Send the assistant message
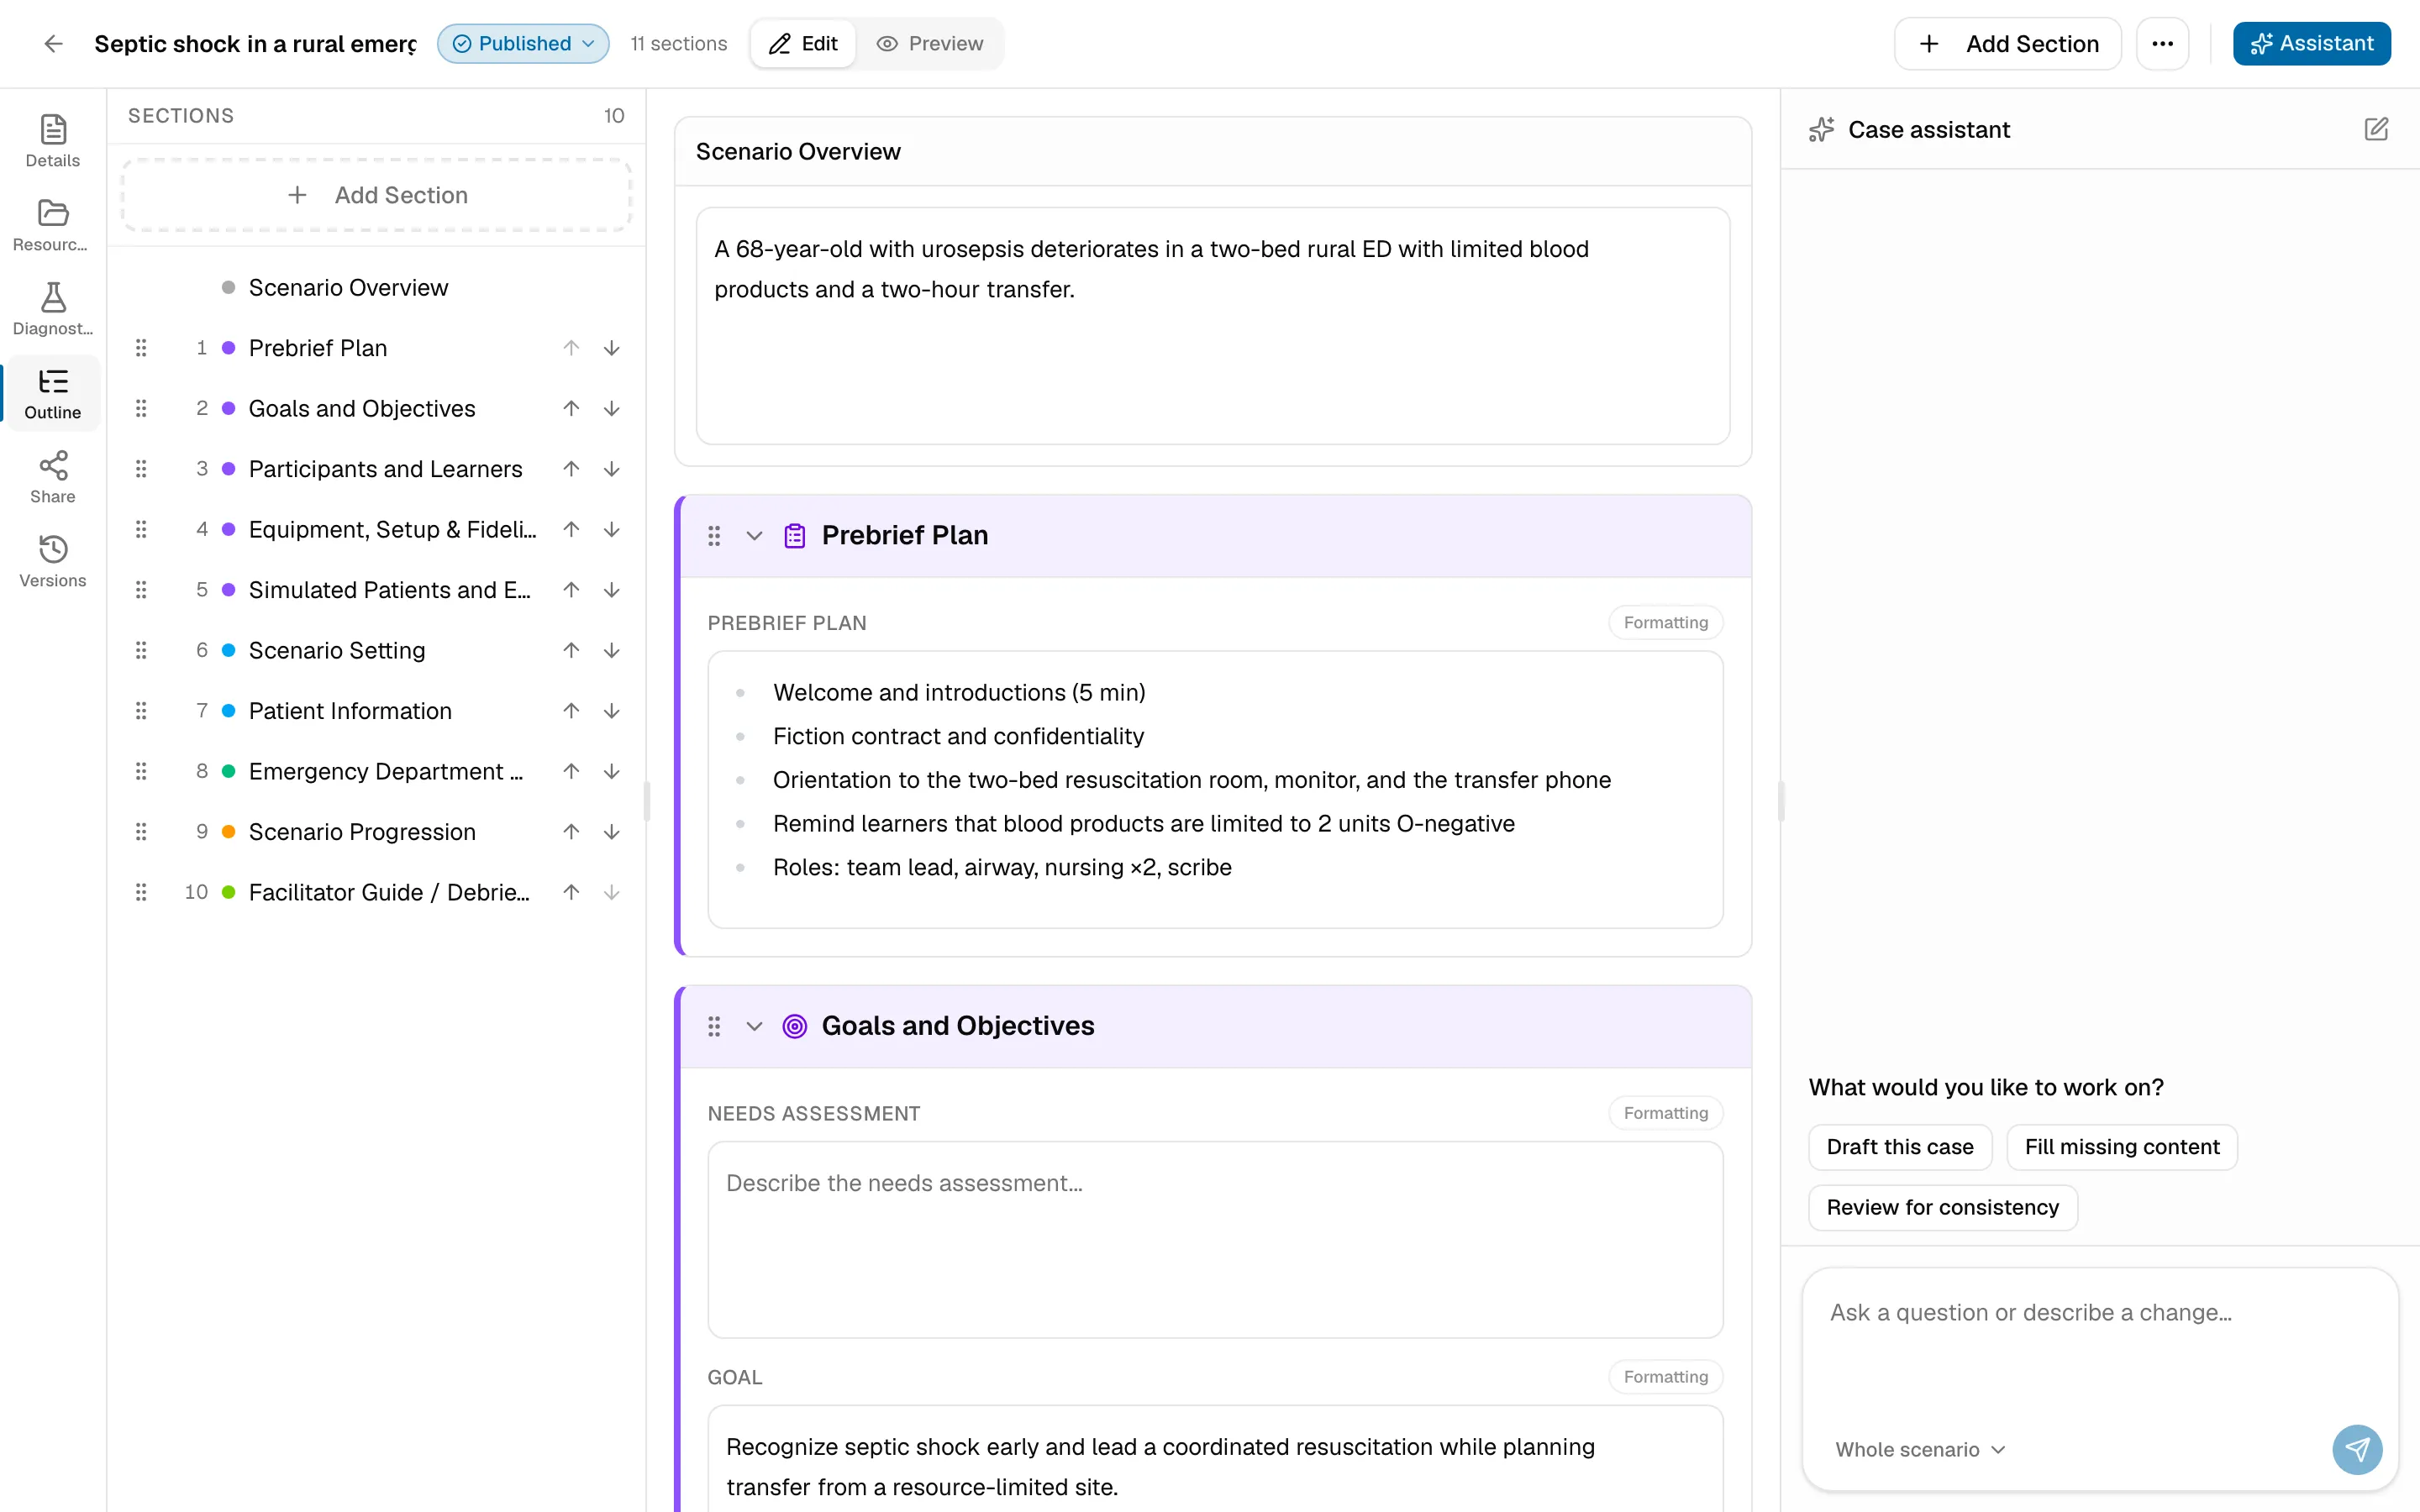 [x=2357, y=1449]
